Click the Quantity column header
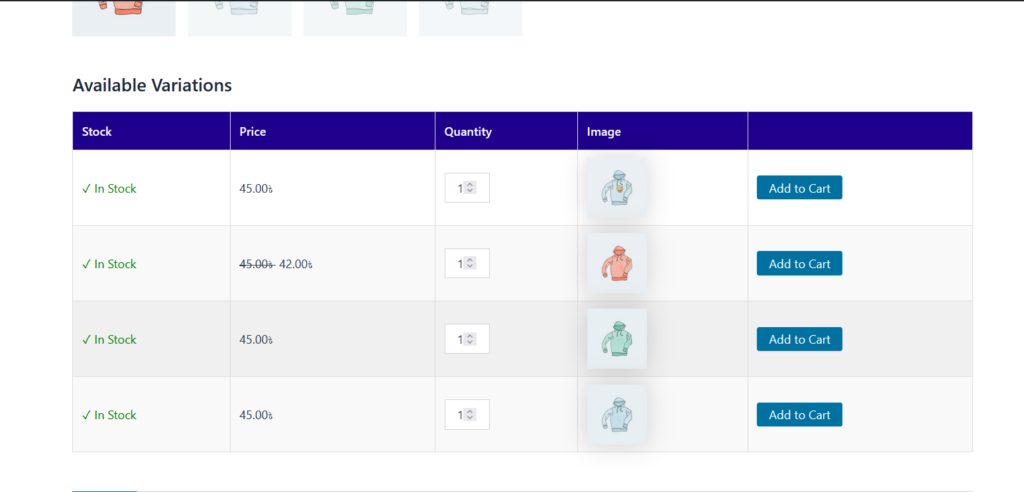Viewport: 1024px width, 492px height. 467,131
